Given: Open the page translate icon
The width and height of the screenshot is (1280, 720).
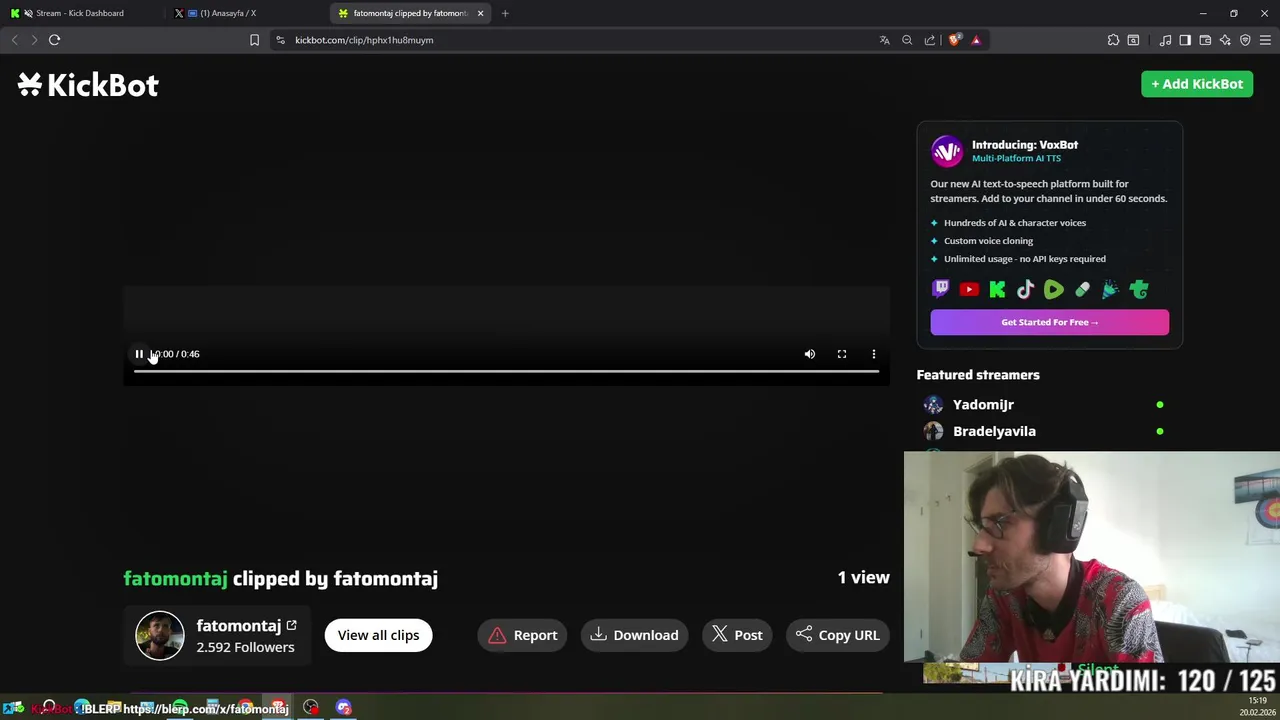Looking at the screenshot, I should click(884, 40).
